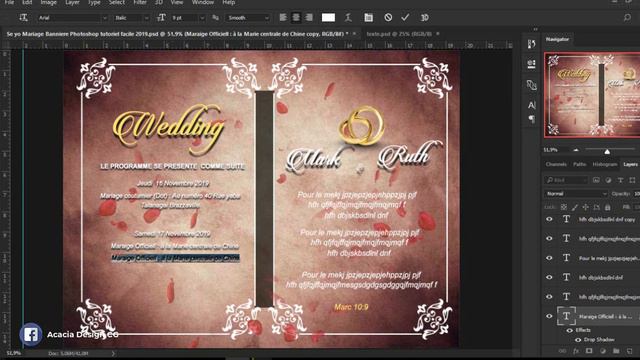
Task: Filter layers by pixel layer icon
Action: pos(596,180)
